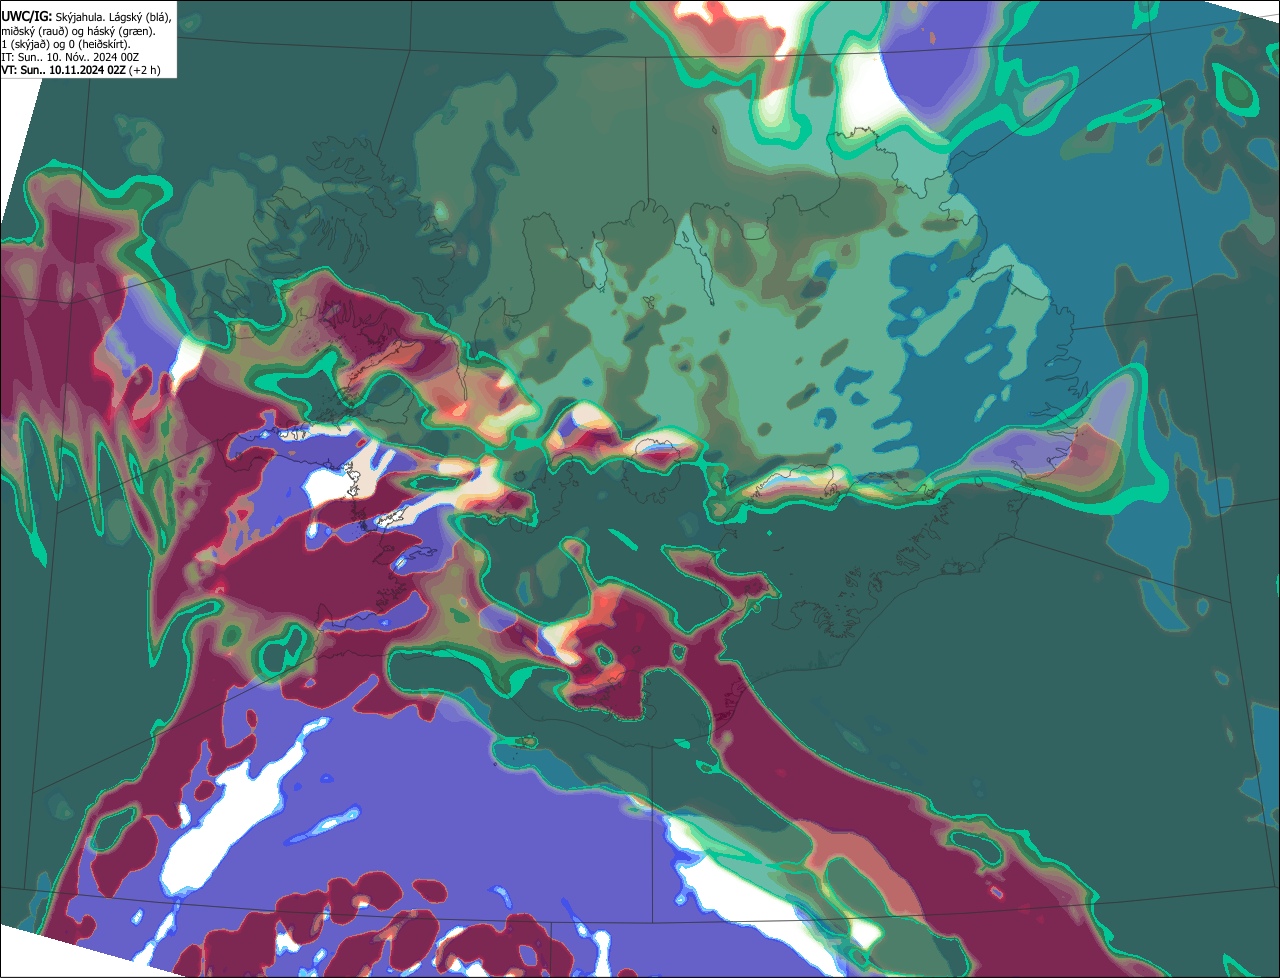Screen dimensions: 1280x978
Task: Click 'miðský (rauð)' in the legend
Action: click(35, 32)
